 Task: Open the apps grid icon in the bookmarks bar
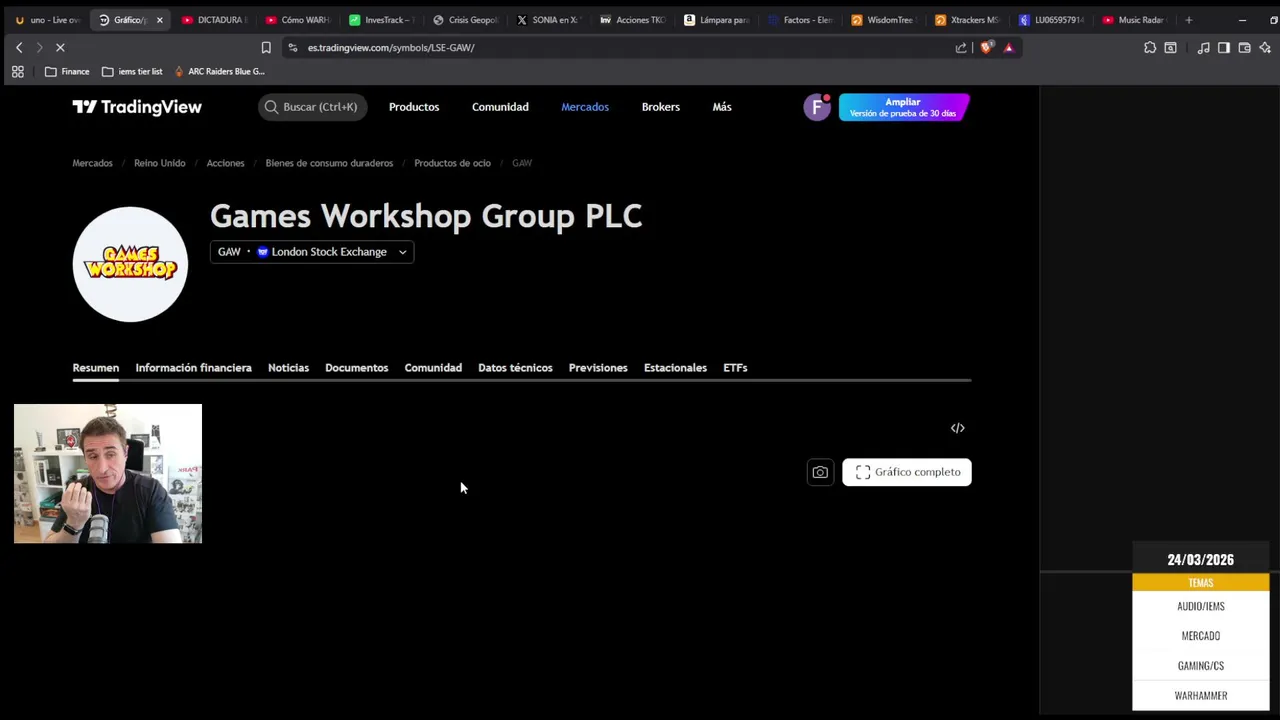tap(18, 71)
